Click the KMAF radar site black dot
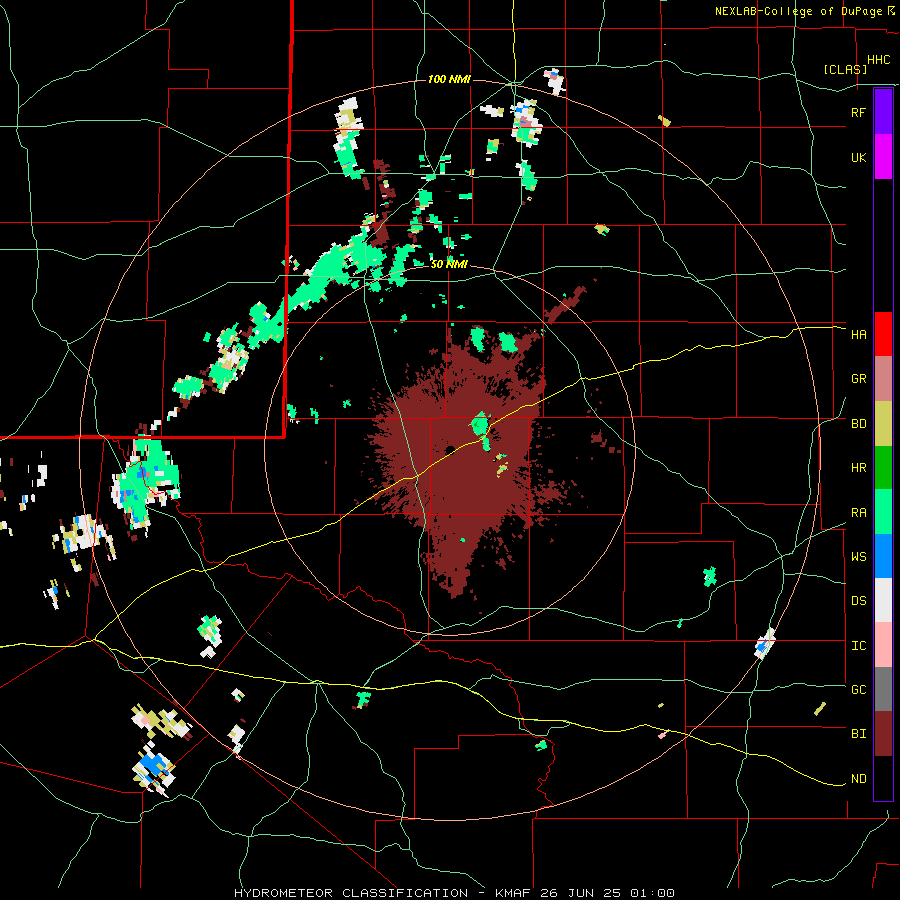The height and width of the screenshot is (900, 900). [450, 449]
